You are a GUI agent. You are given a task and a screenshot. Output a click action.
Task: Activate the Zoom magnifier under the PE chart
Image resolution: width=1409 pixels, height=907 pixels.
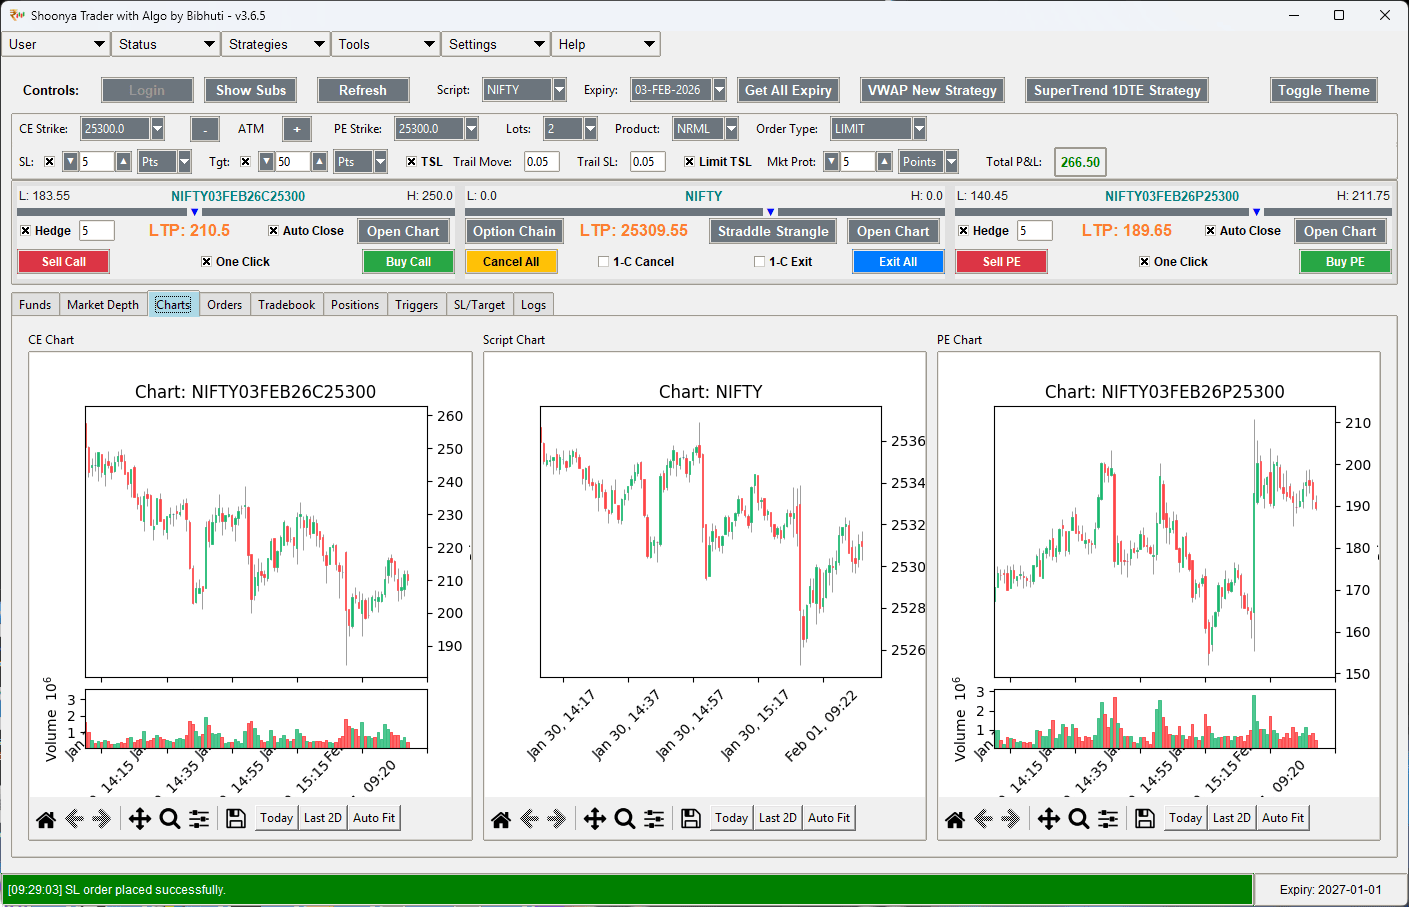click(x=1079, y=818)
